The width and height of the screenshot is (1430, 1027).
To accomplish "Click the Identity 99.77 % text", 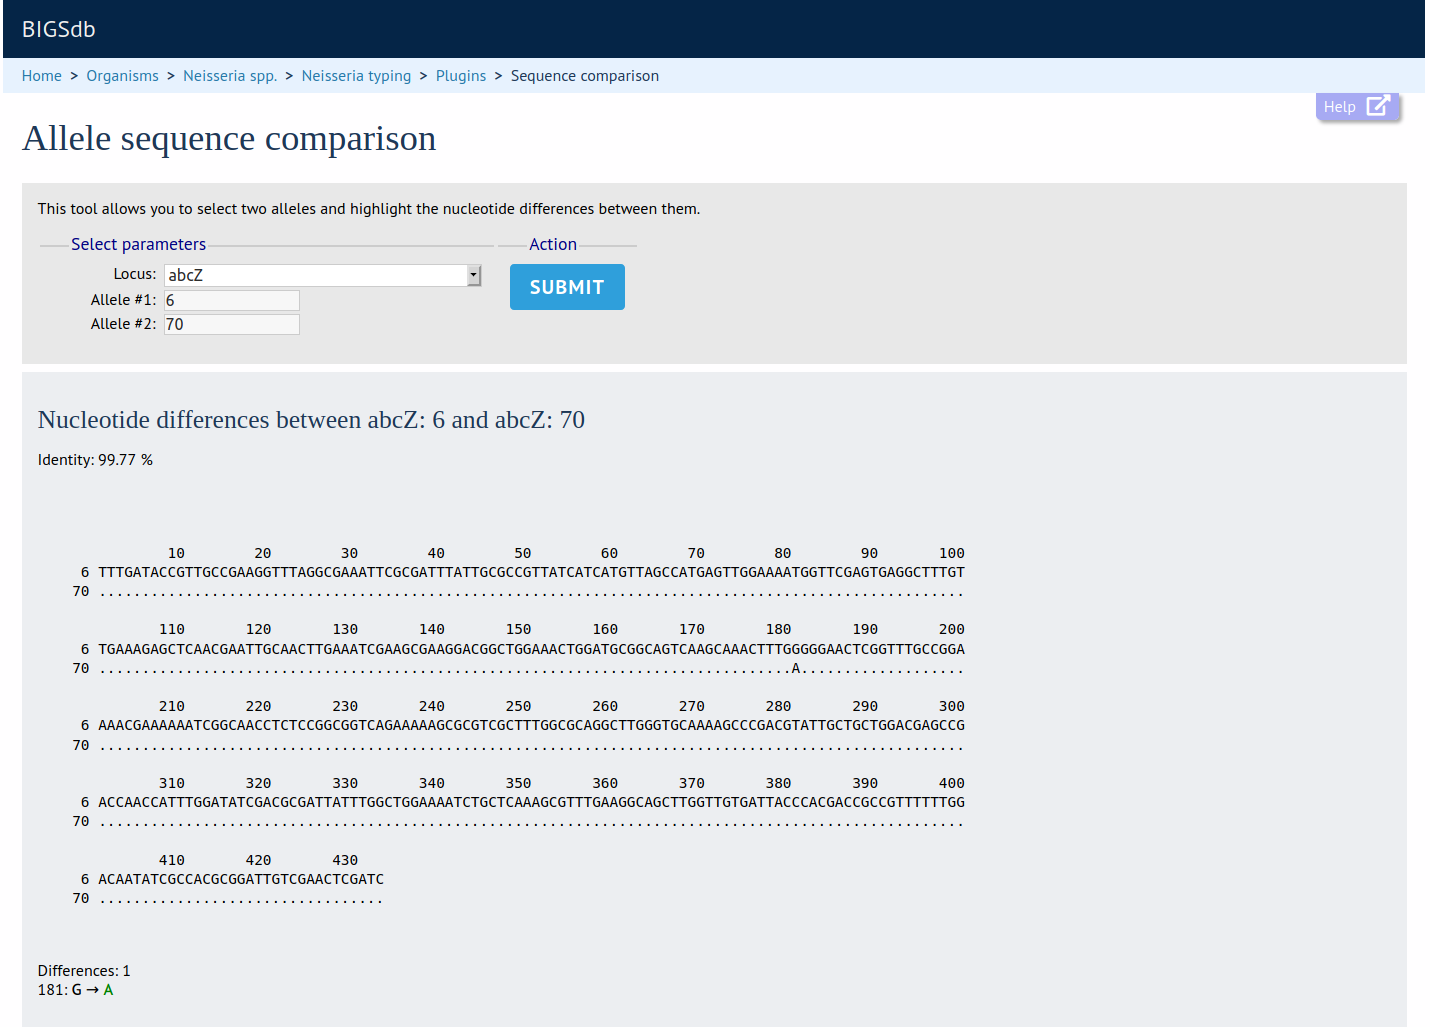I will tap(95, 460).
